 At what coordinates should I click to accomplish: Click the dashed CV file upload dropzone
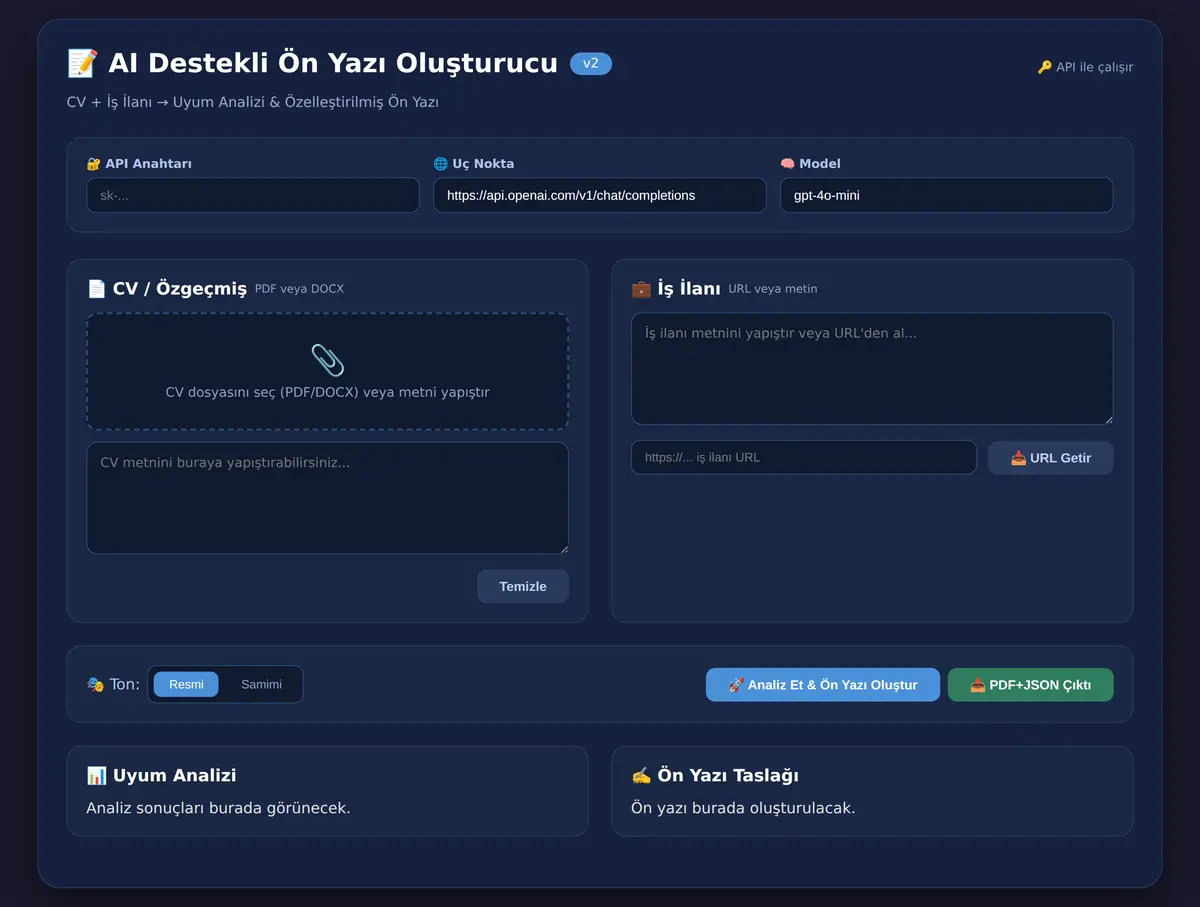click(328, 372)
